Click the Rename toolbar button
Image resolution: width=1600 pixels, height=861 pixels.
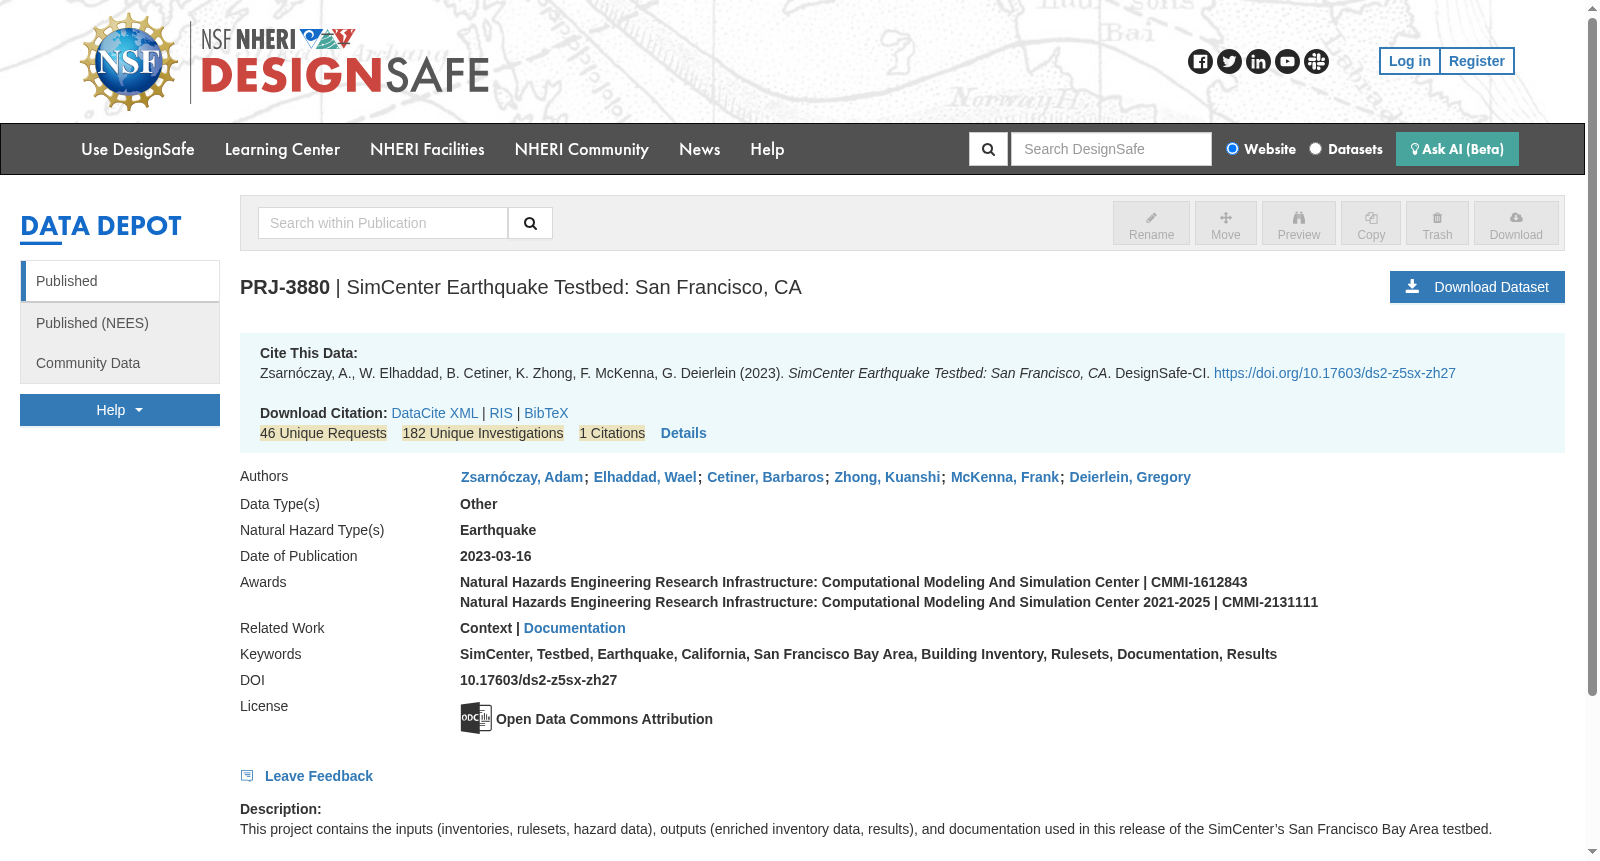tap(1151, 223)
